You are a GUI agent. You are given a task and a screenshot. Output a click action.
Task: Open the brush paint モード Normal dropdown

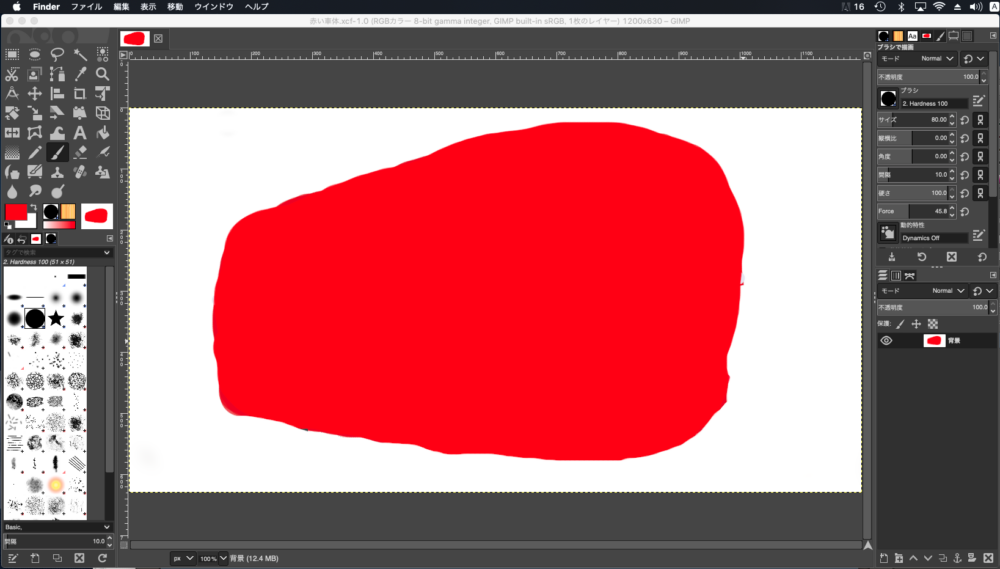[x=937, y=59]
